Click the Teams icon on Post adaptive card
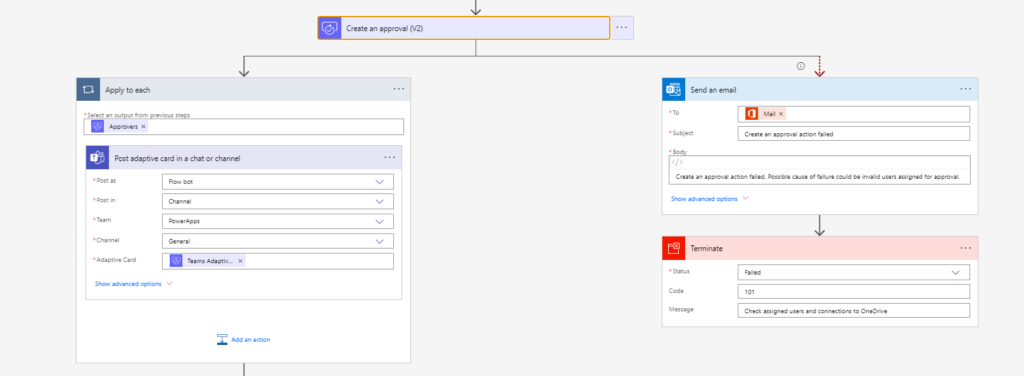 point(97,157)
